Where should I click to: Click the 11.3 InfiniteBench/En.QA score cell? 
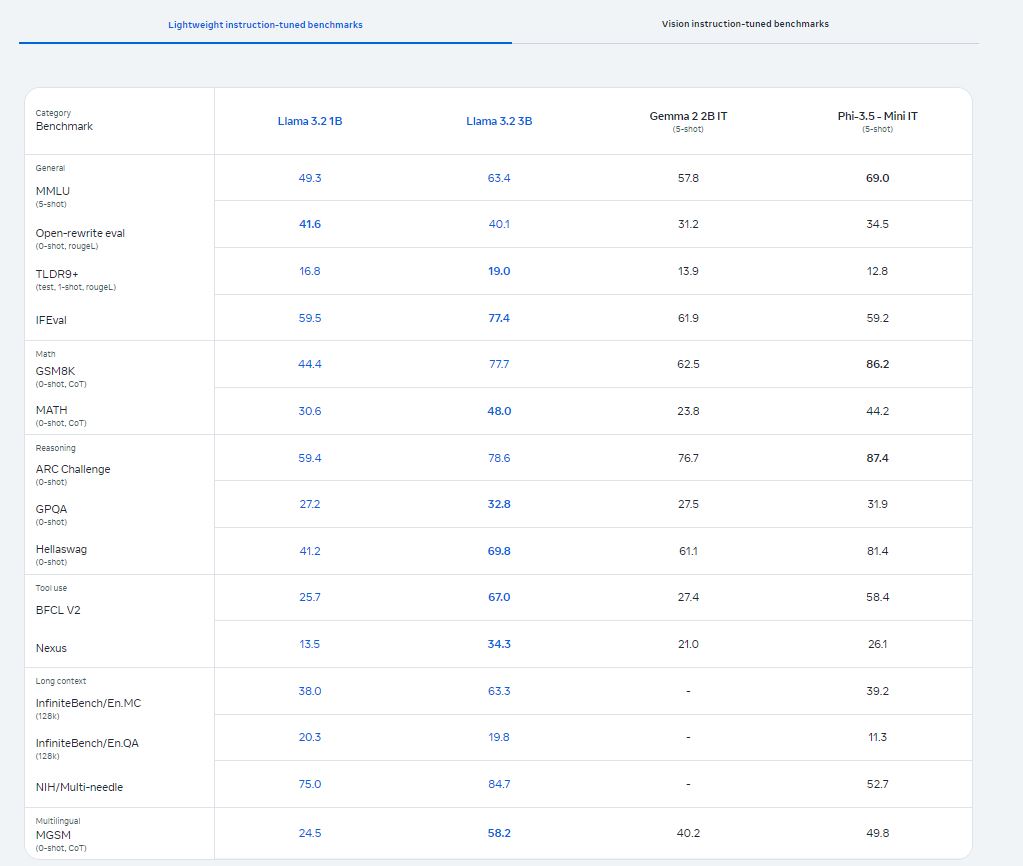click(x=878, y=737)
